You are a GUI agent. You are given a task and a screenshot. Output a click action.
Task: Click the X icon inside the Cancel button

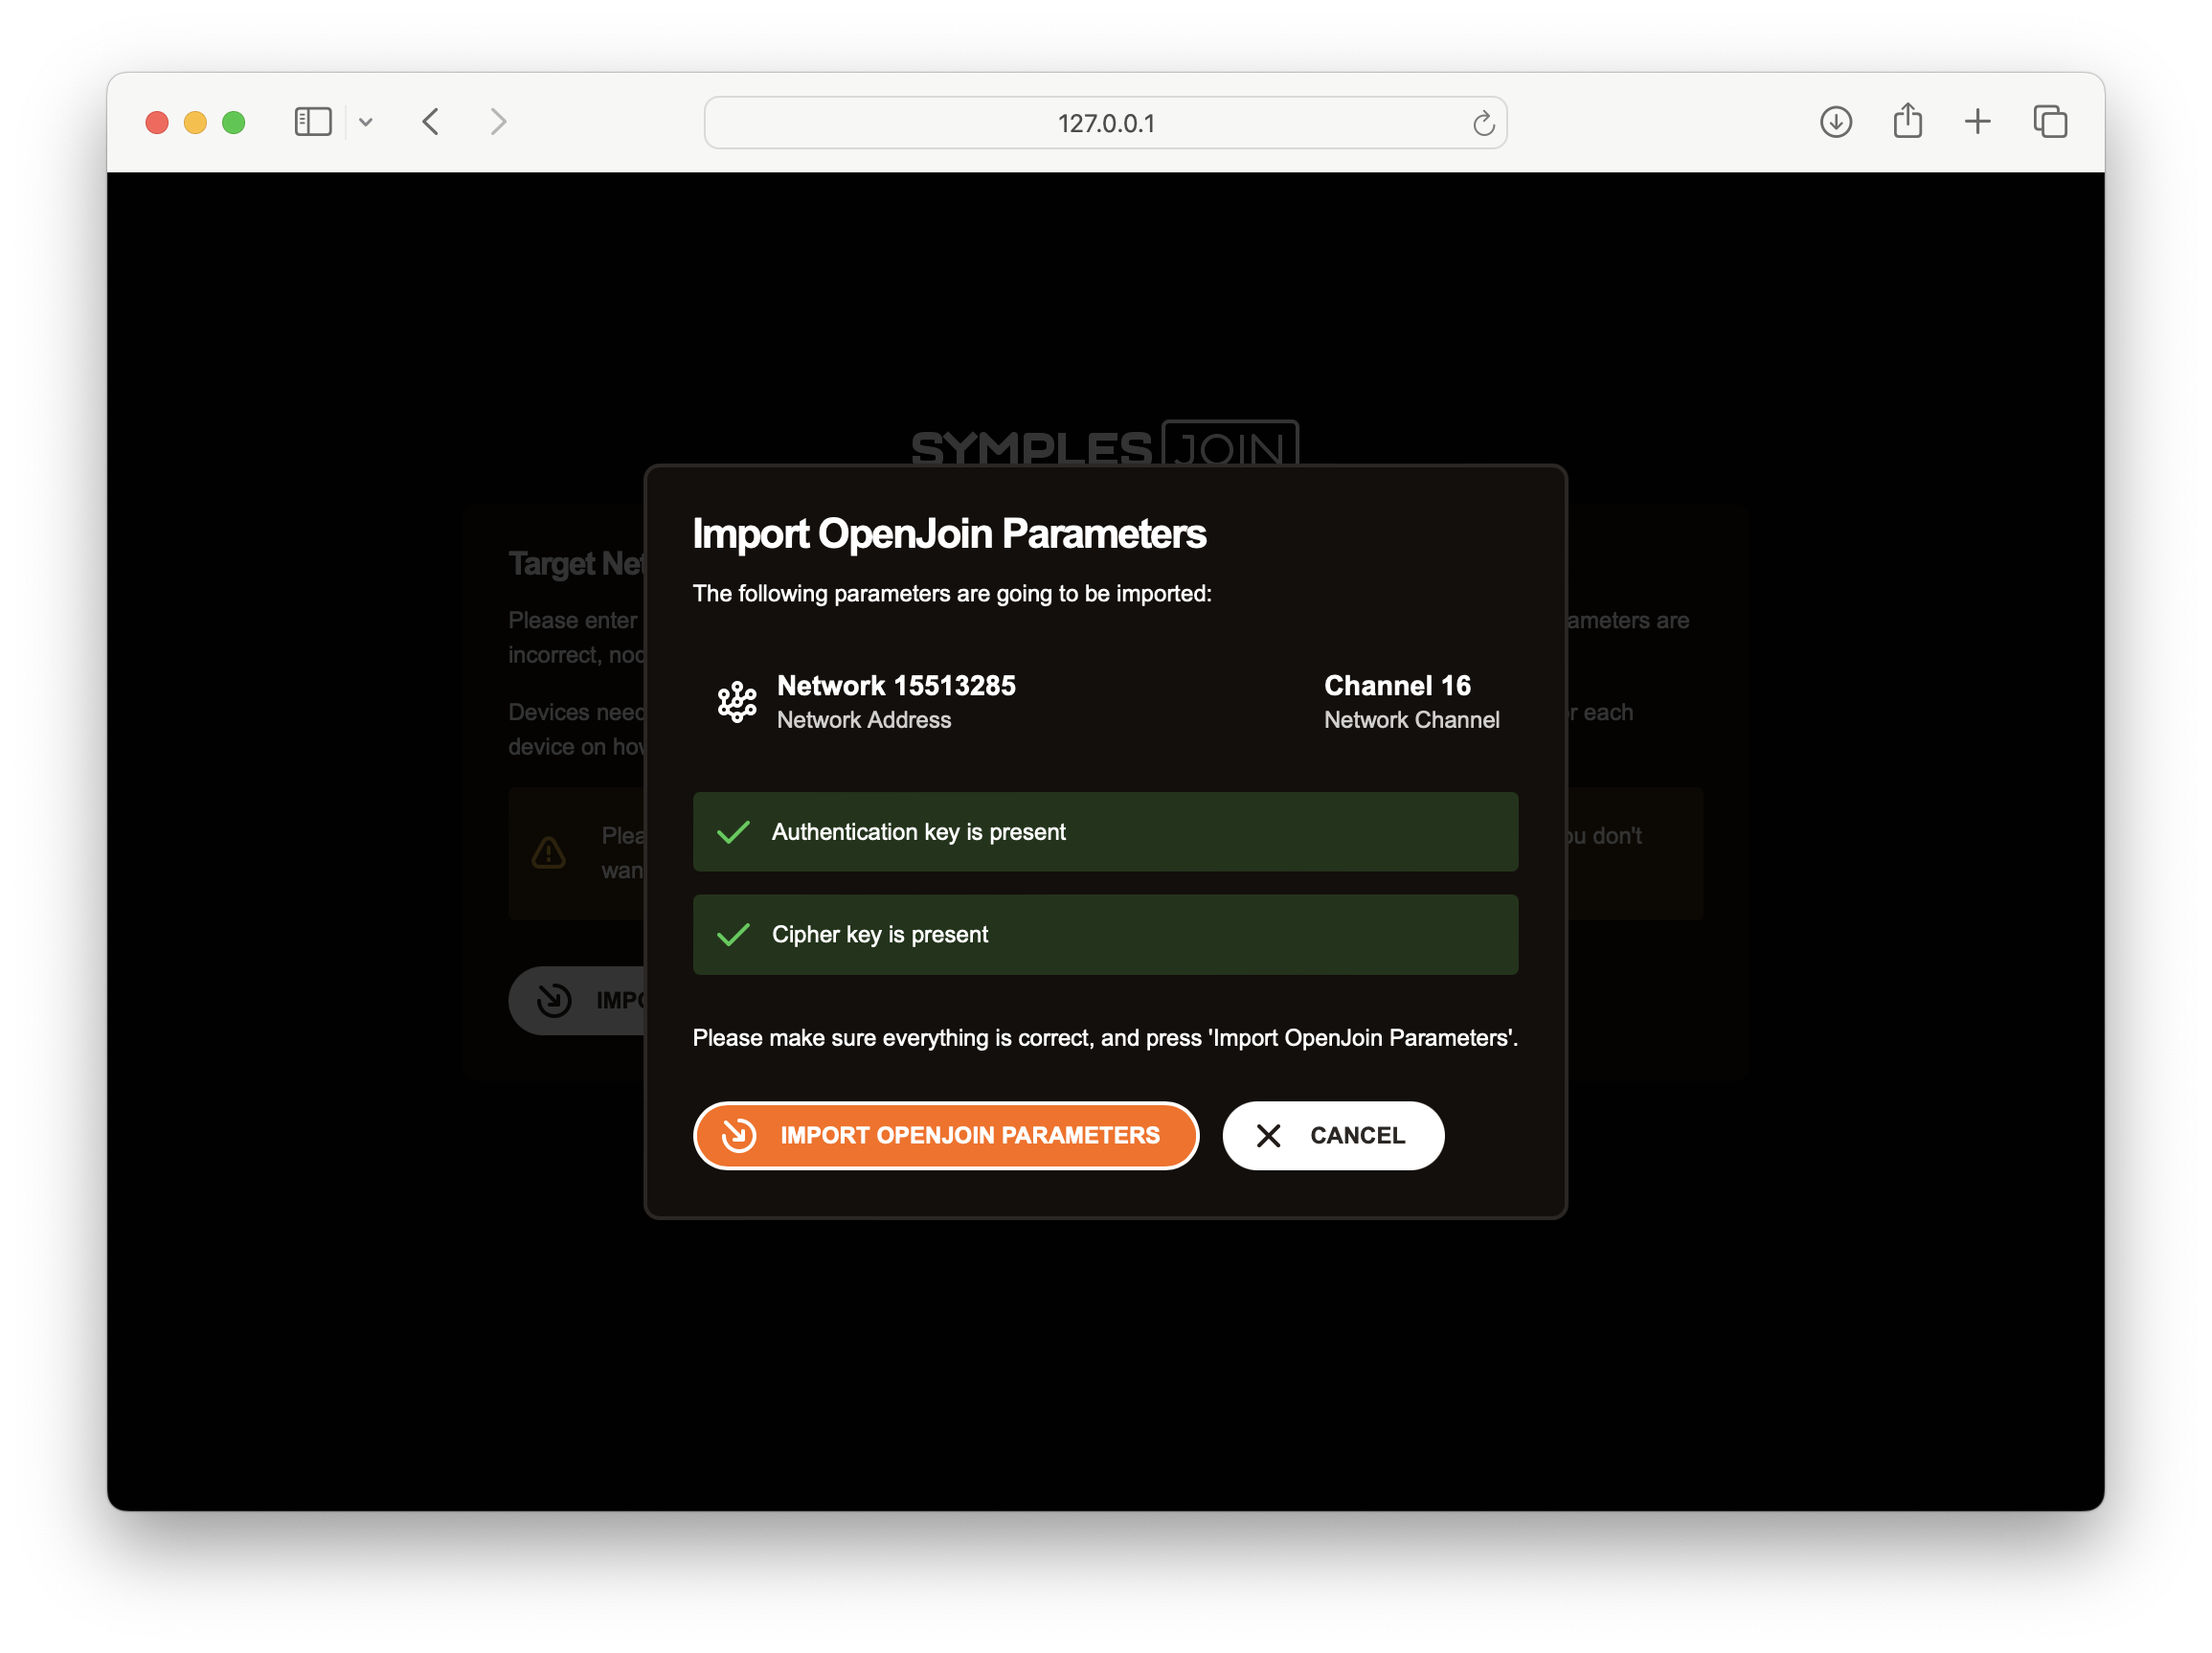click(x=1268, y=1135)
